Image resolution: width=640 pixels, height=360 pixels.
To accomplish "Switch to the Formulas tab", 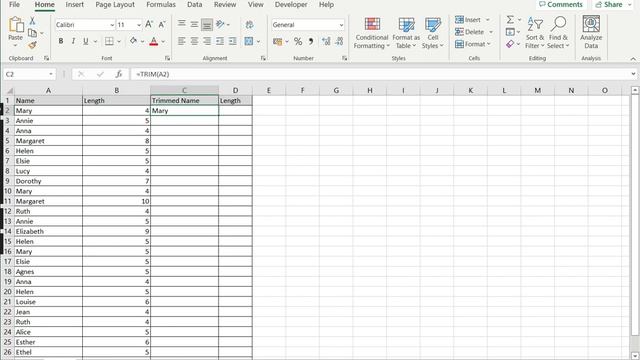I will [161, 4].
